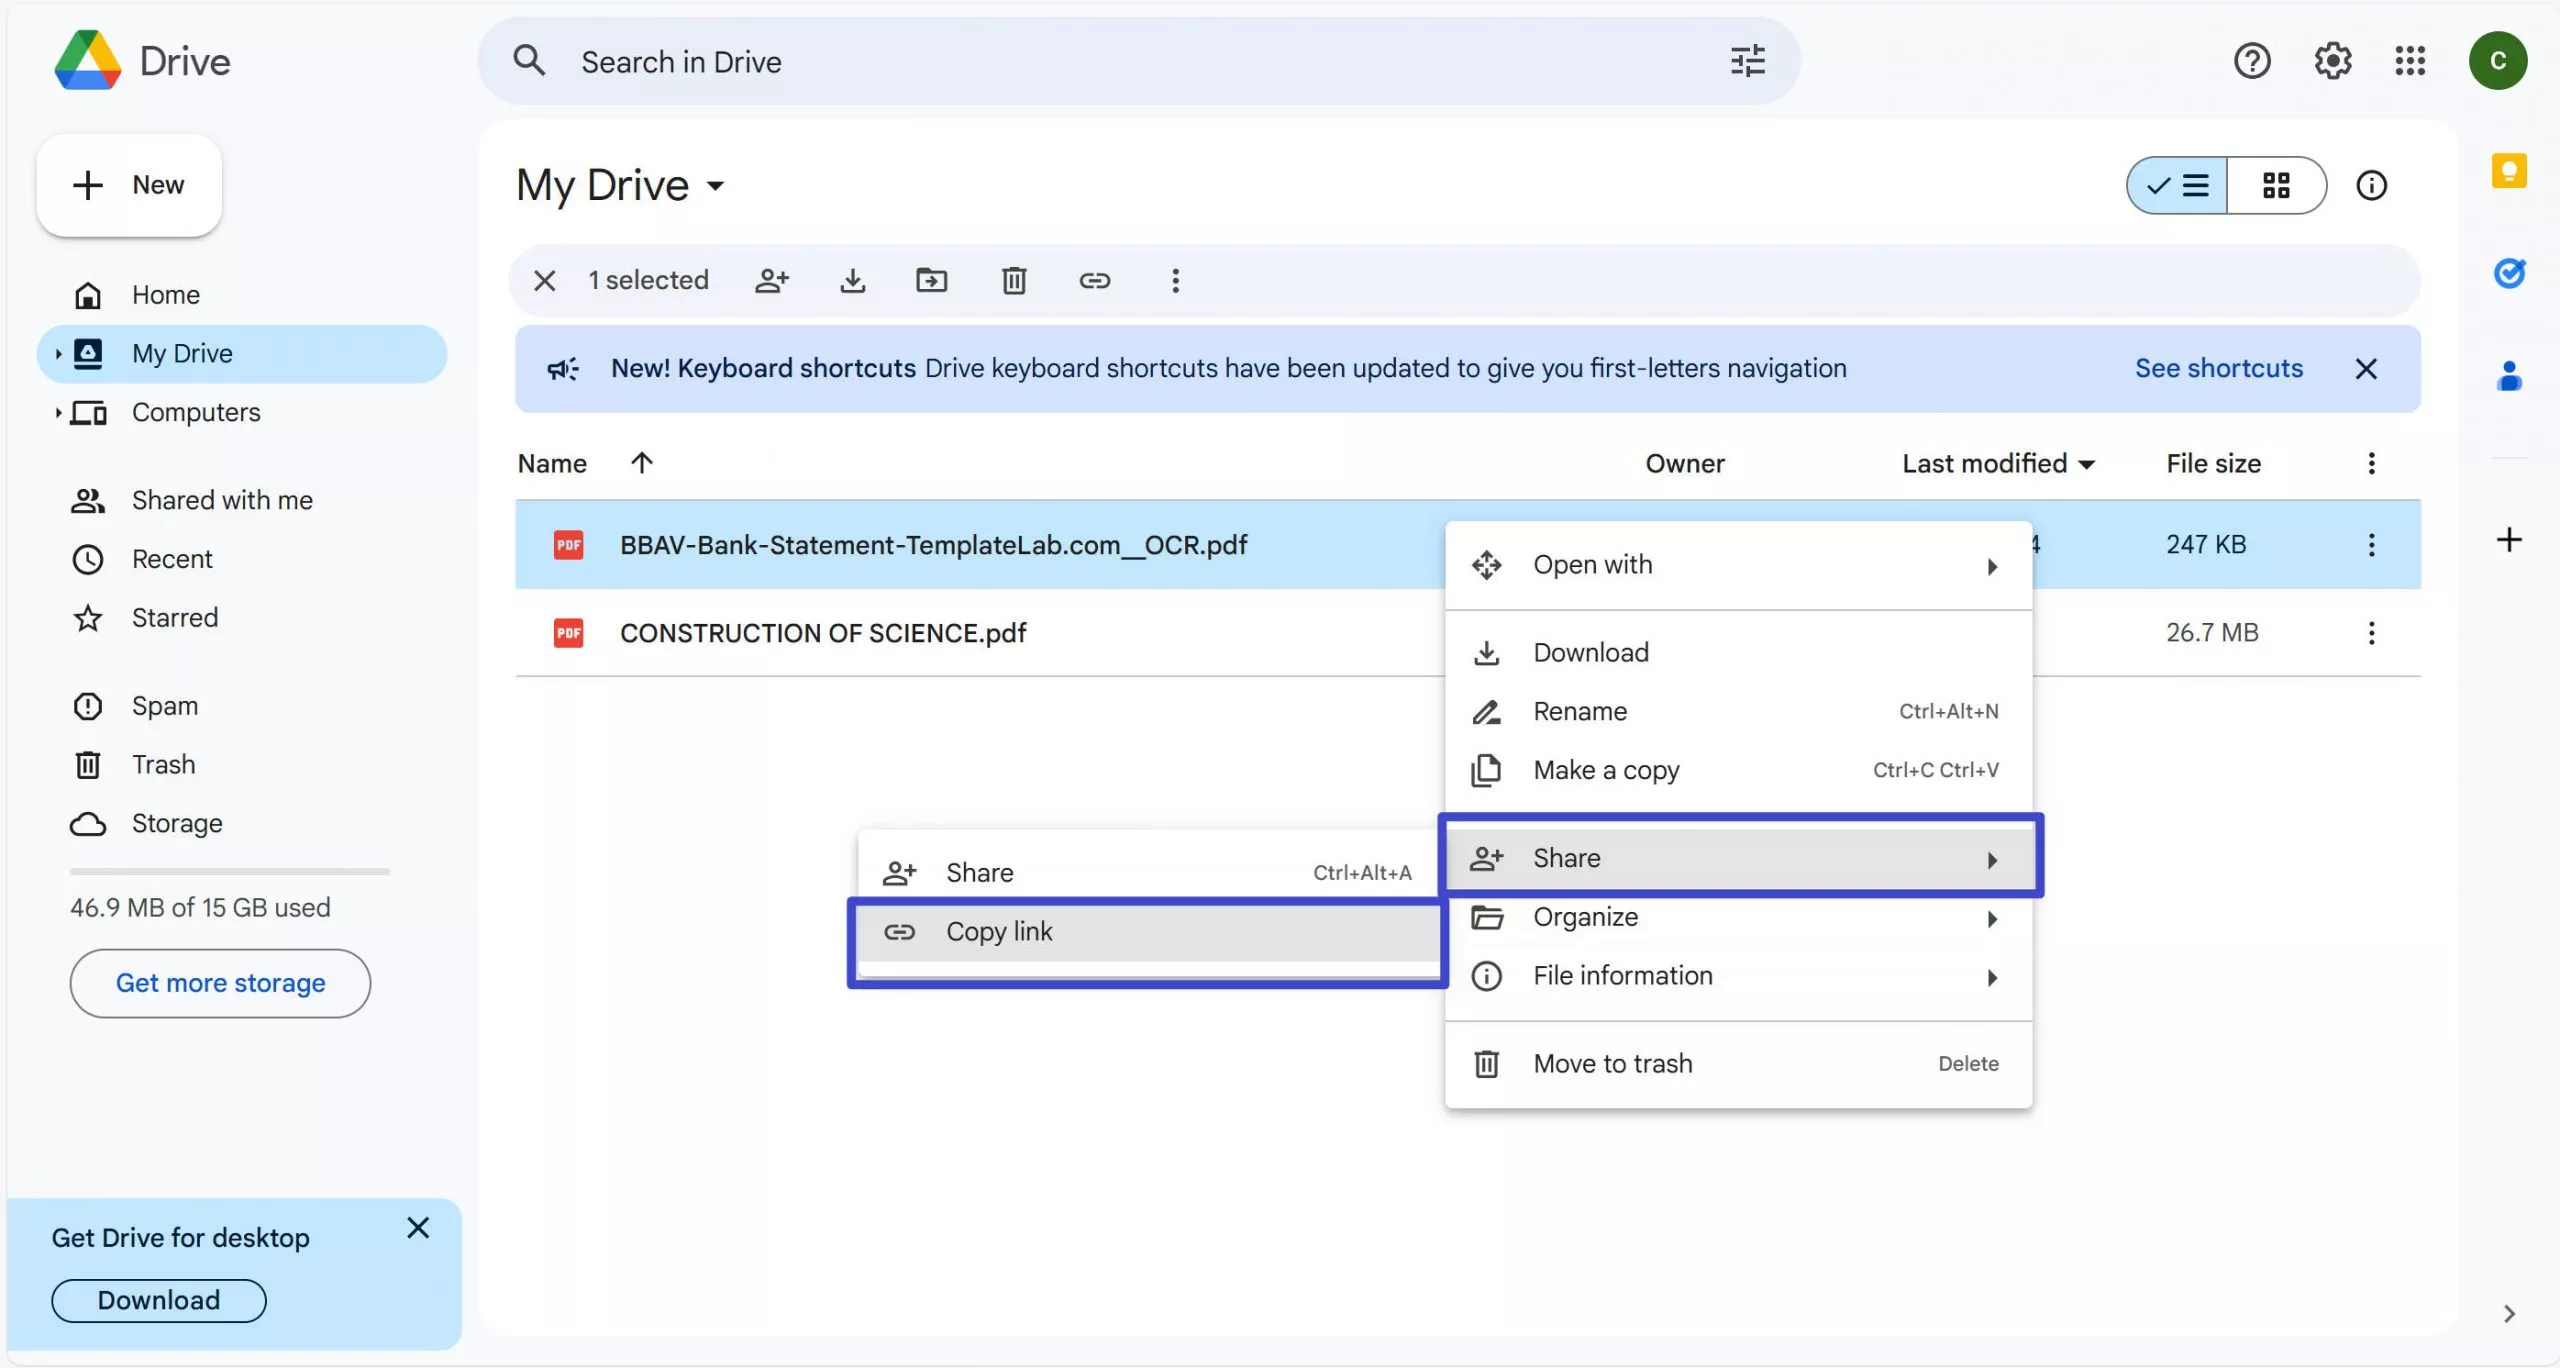Click See shortcuts link in banner
This screenshot has height=1368, width=2560.
click(2218, 367)
